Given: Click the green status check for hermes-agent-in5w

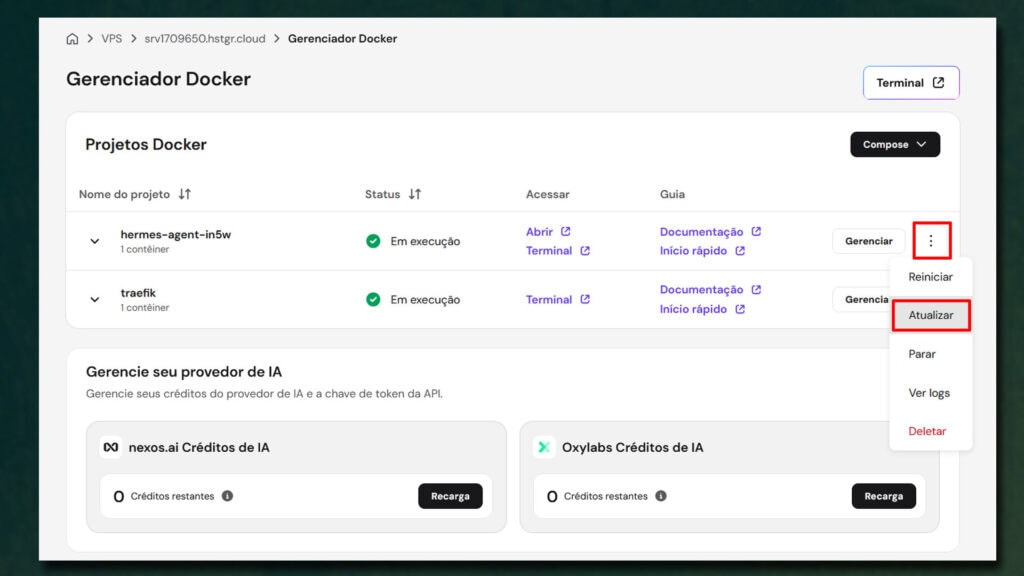Looking at the screenshot, I should tap(373, 241).
